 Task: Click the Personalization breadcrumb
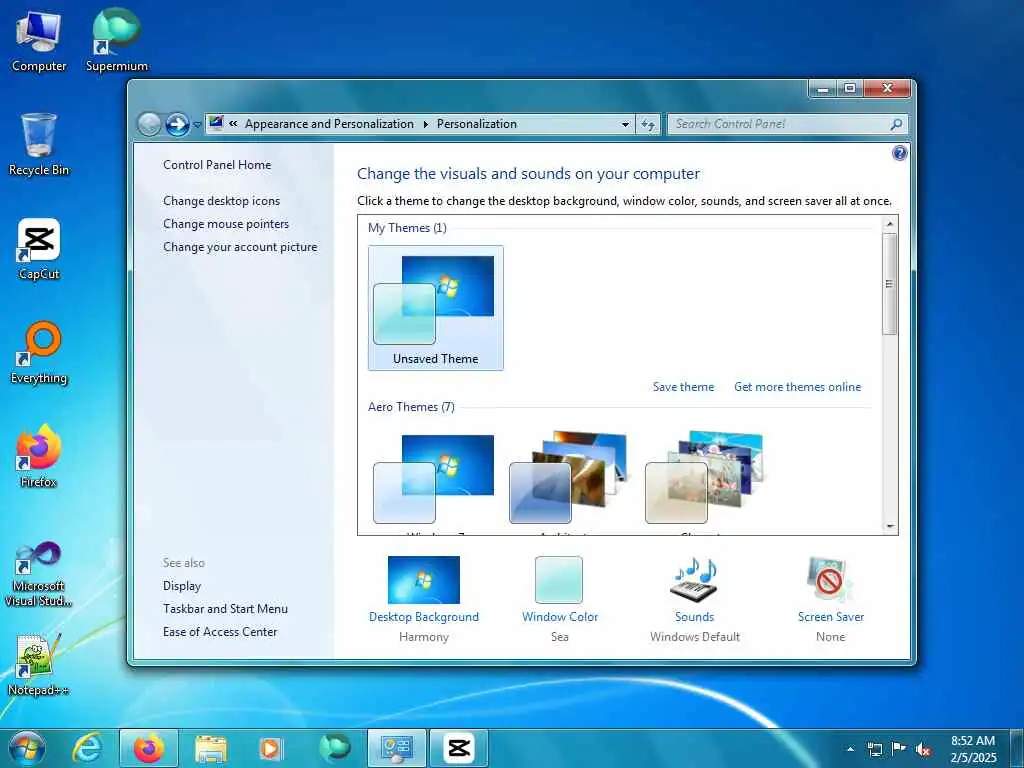pyautogui.click(x=477, y=124)
